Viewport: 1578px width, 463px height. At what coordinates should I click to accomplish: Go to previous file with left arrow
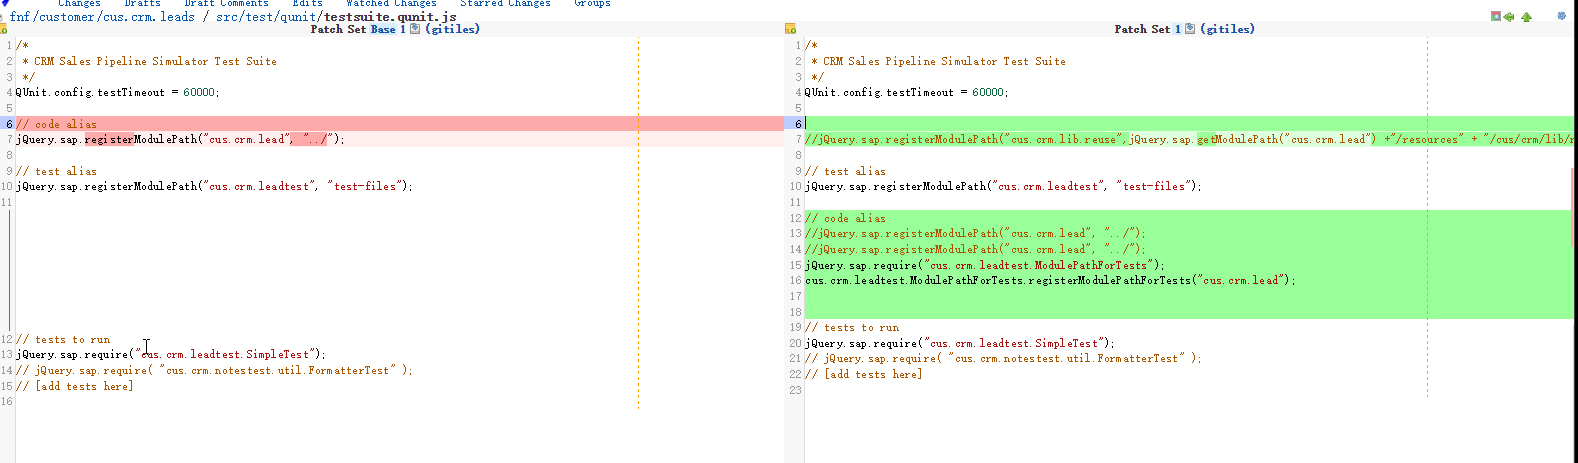1508,17
